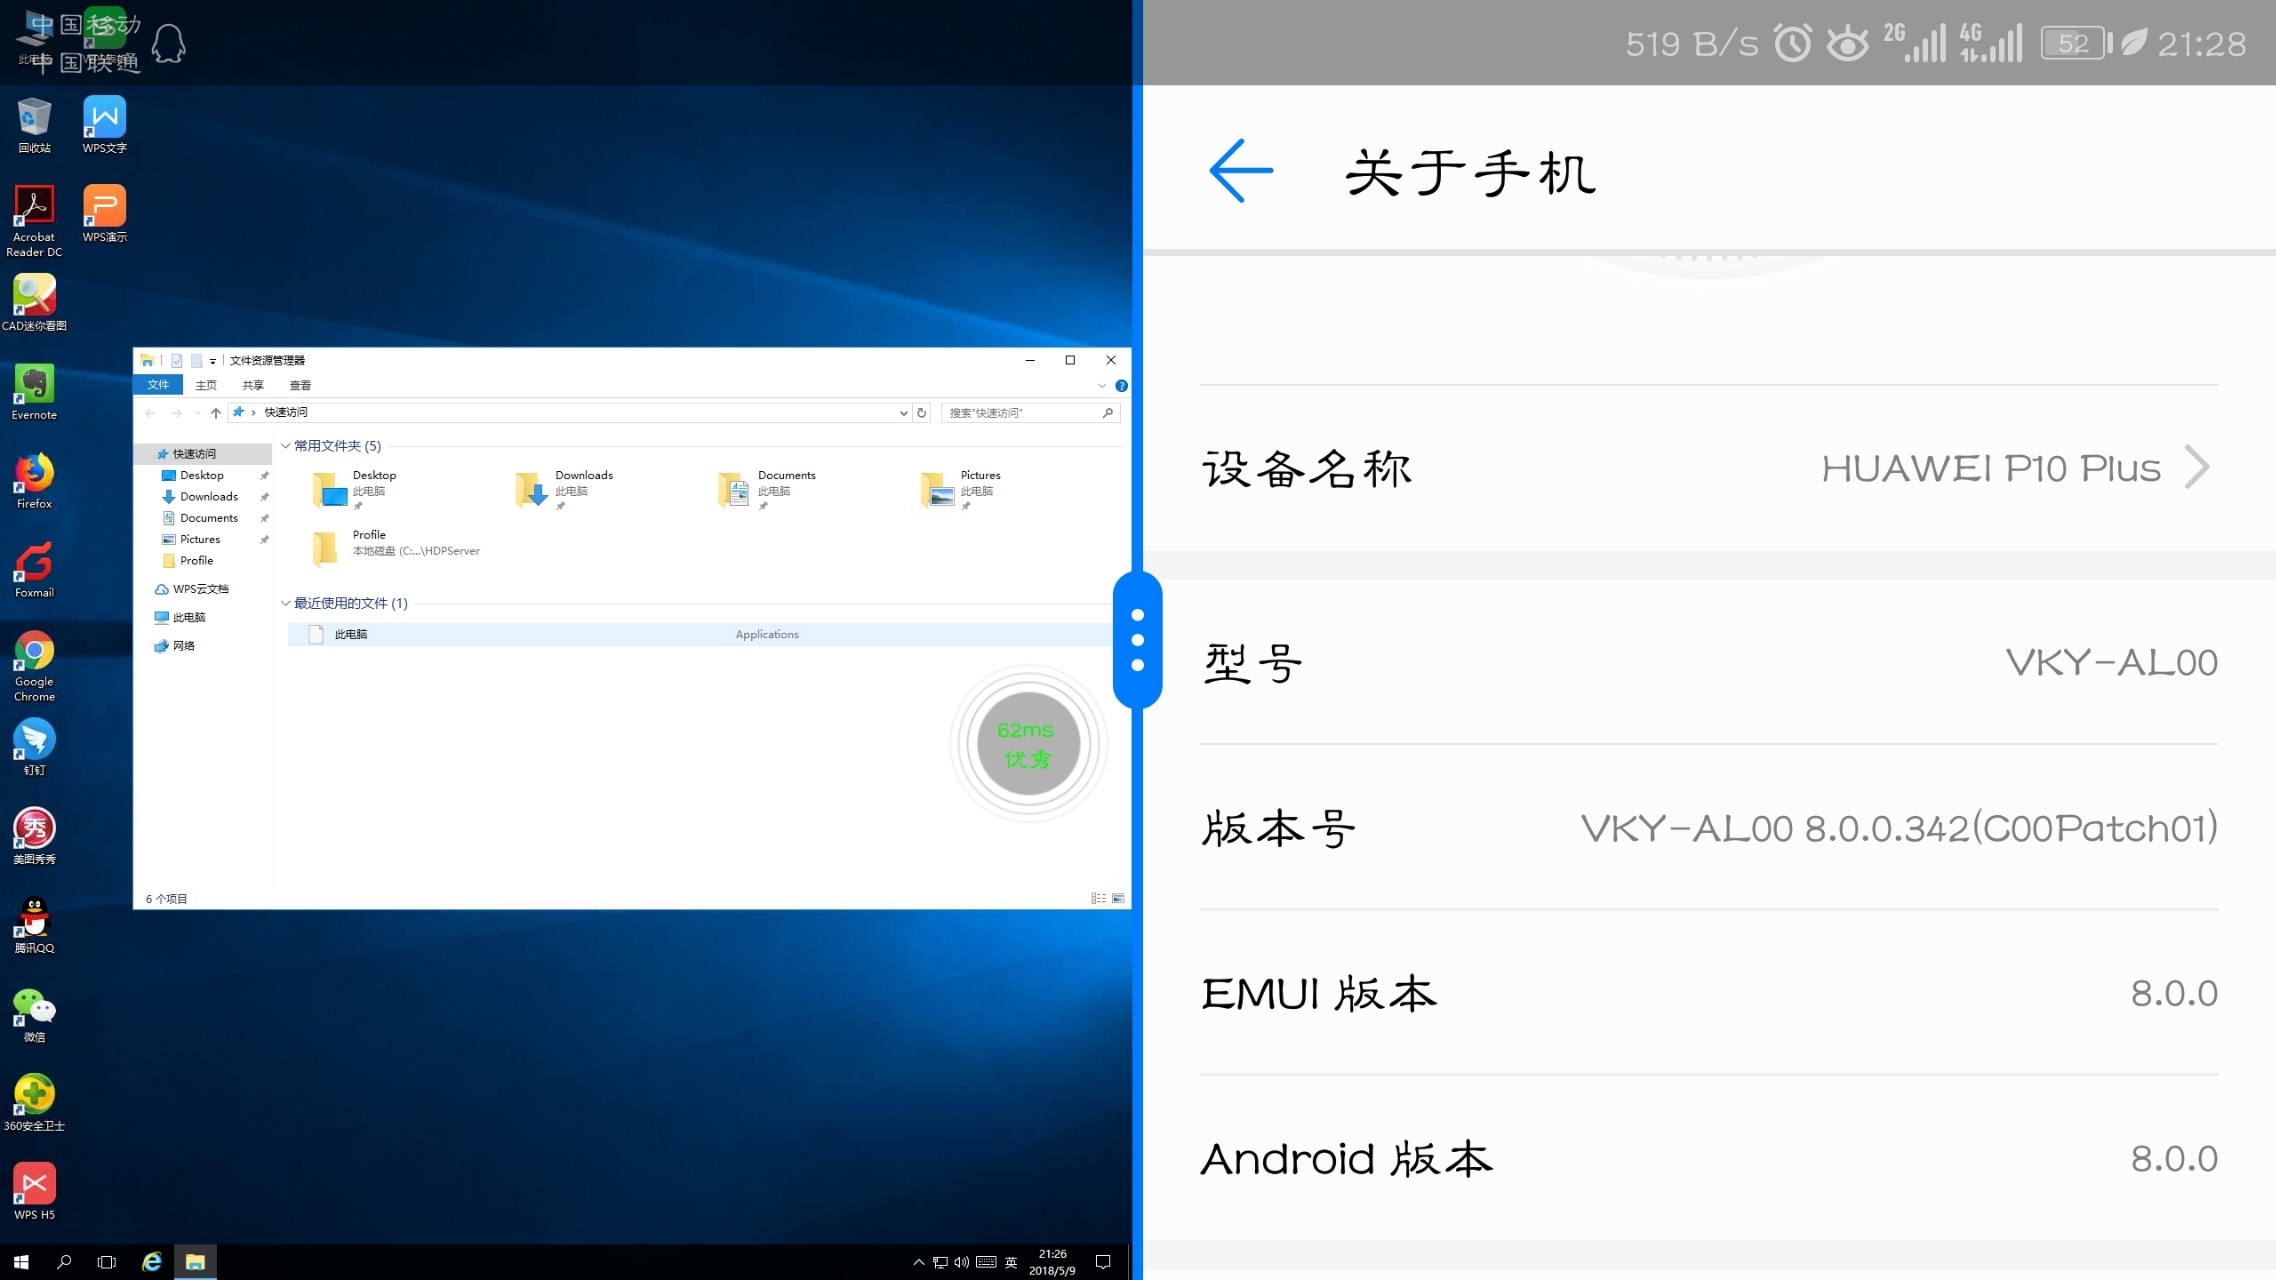Click the search 快速访问 input field
2276x1280 pixels.
coord(1029,413)
